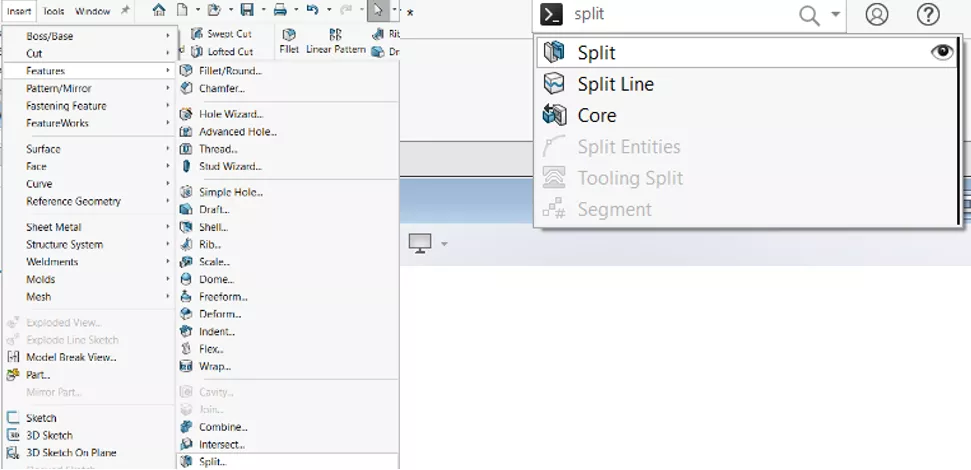Expand the Boss/Base submenu
Viewport: 971px width, 470px height.
tap(89, 37)
